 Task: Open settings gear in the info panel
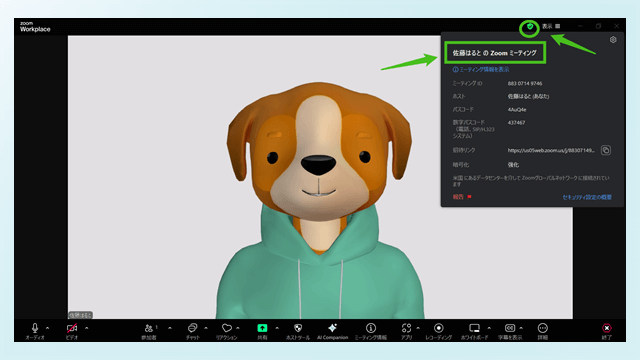pyautogui.click(x=613, y=40)
